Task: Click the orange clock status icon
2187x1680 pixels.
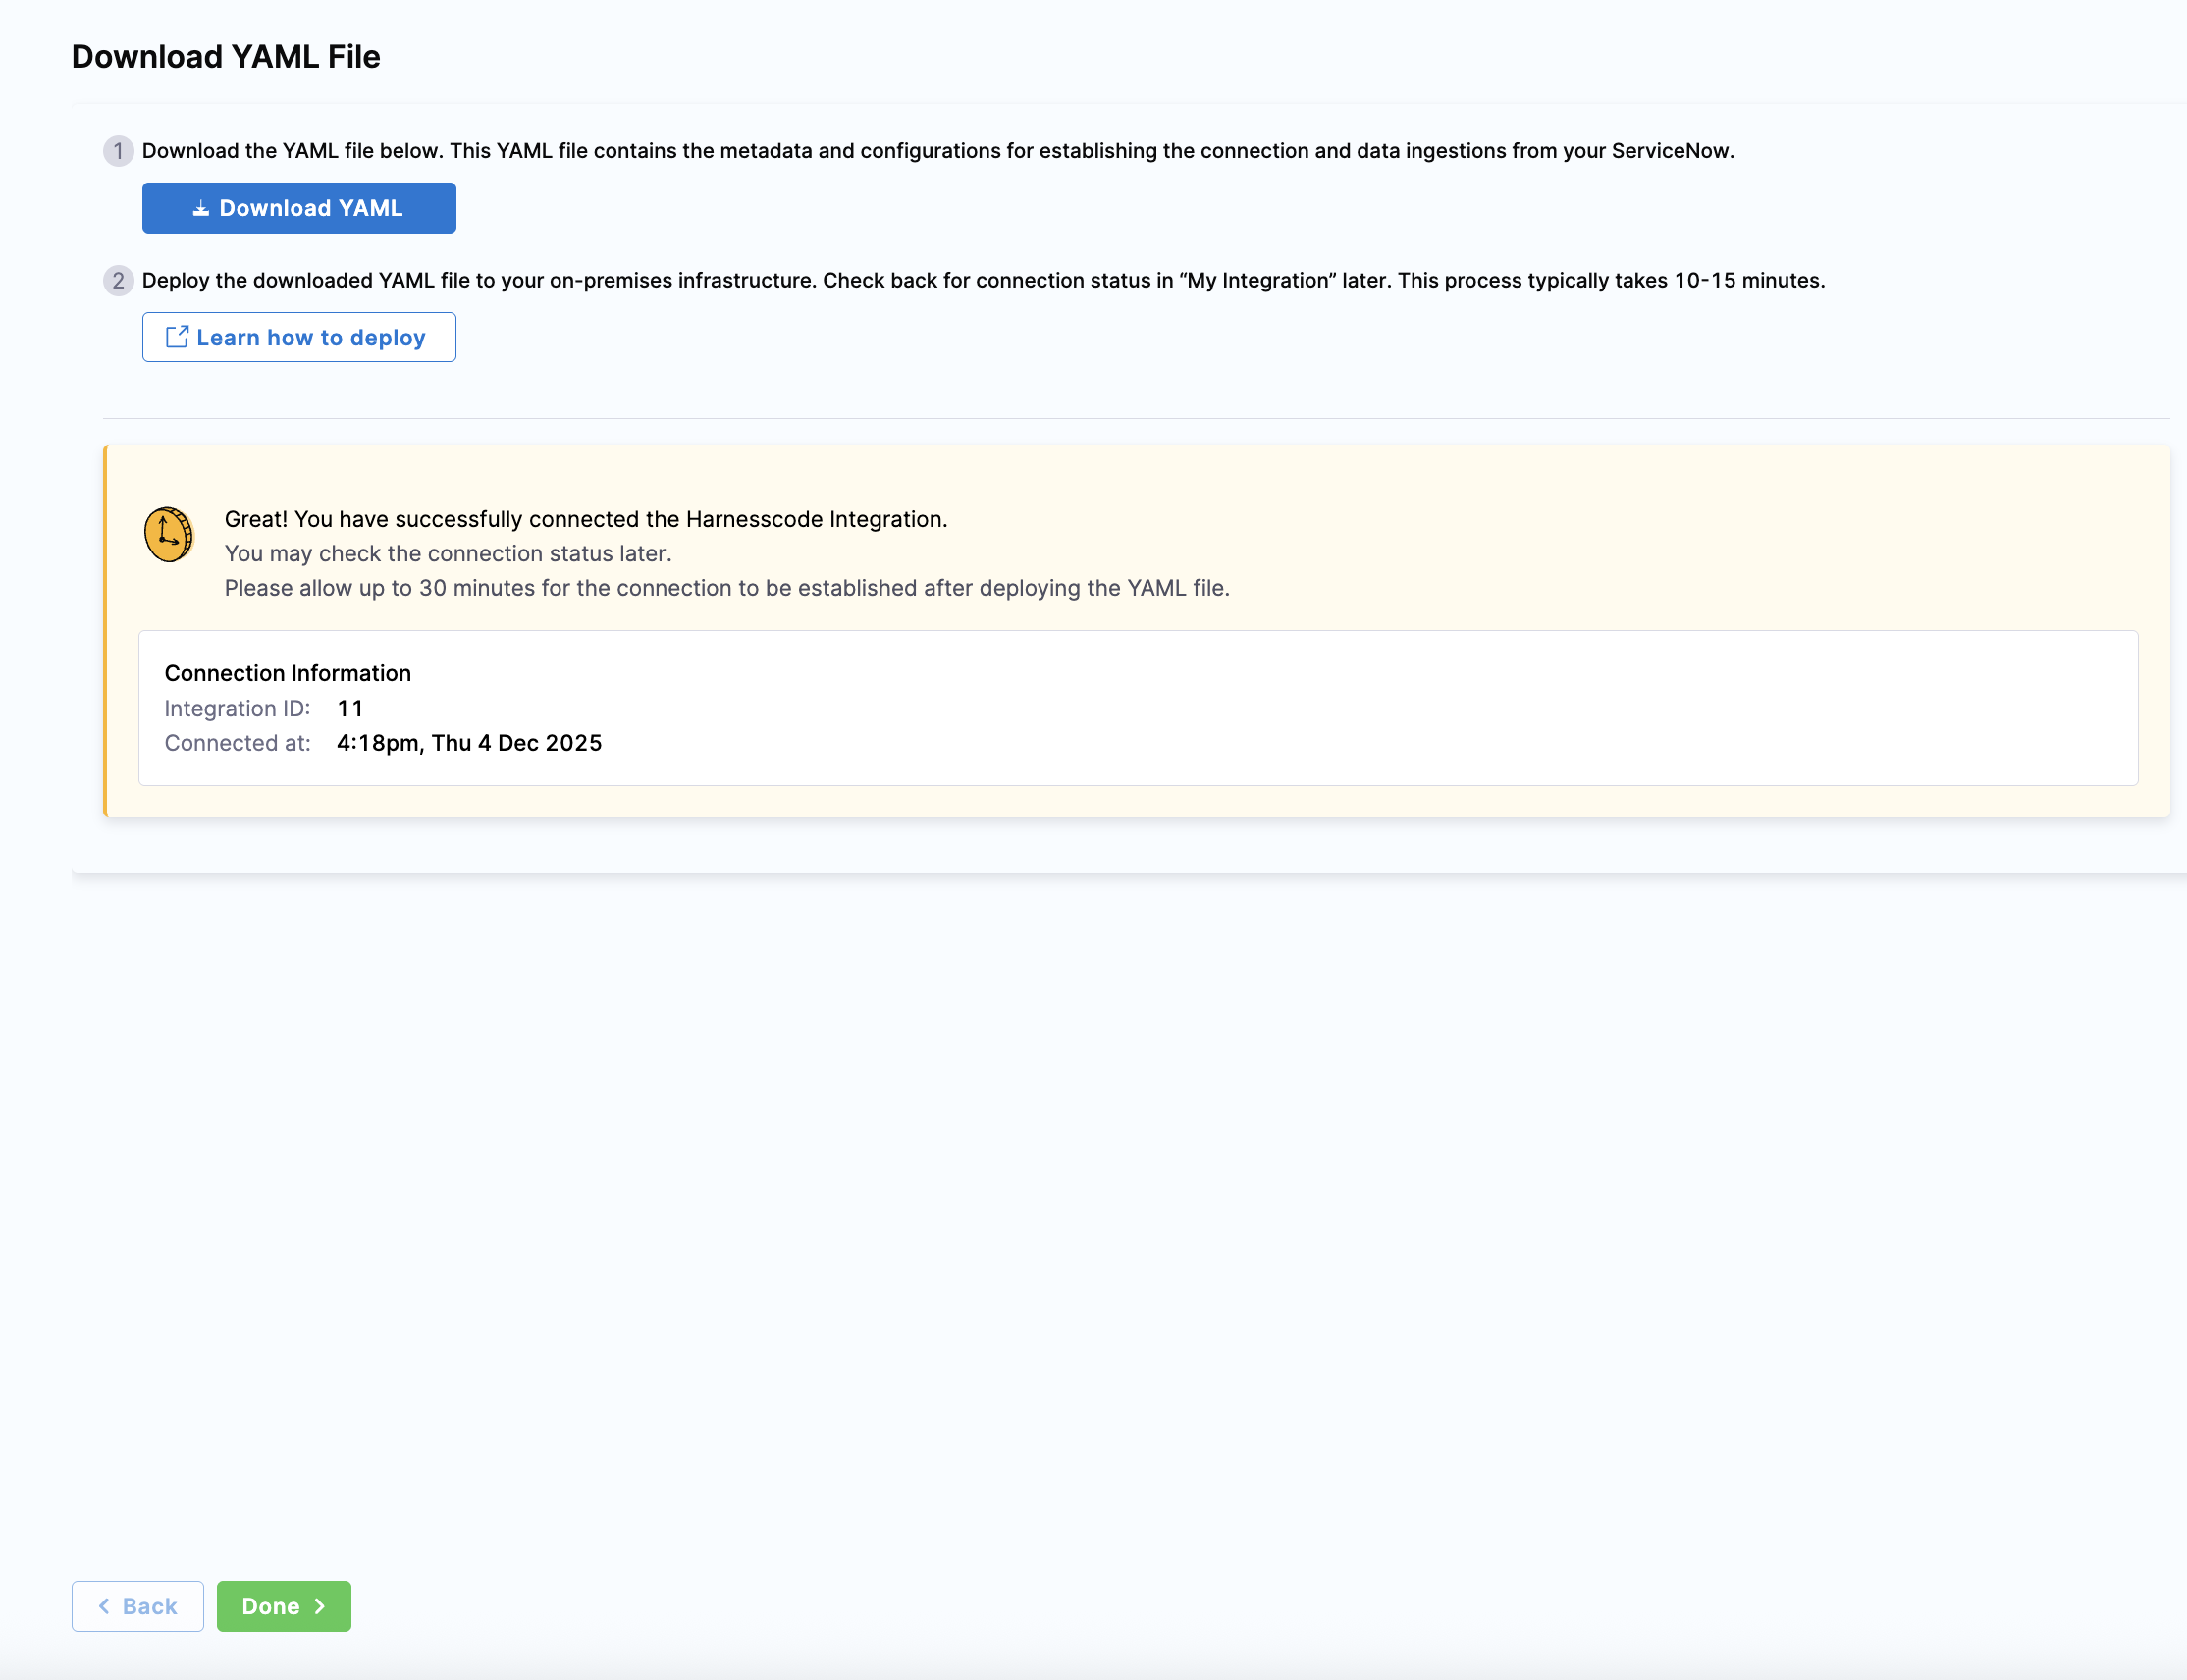Action: (168, 535)
